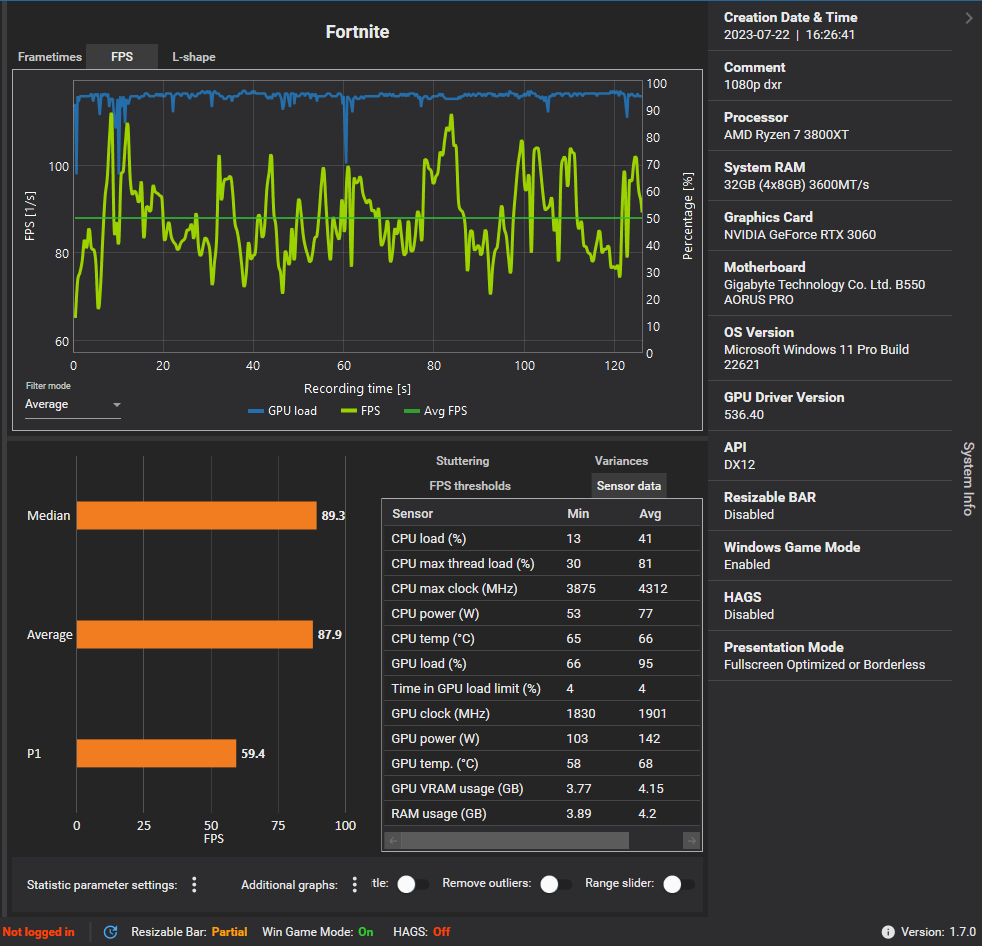Click System RAM 32GB value
The width and height of the screenshot is (982, 946).
click(x=796, y=185)
